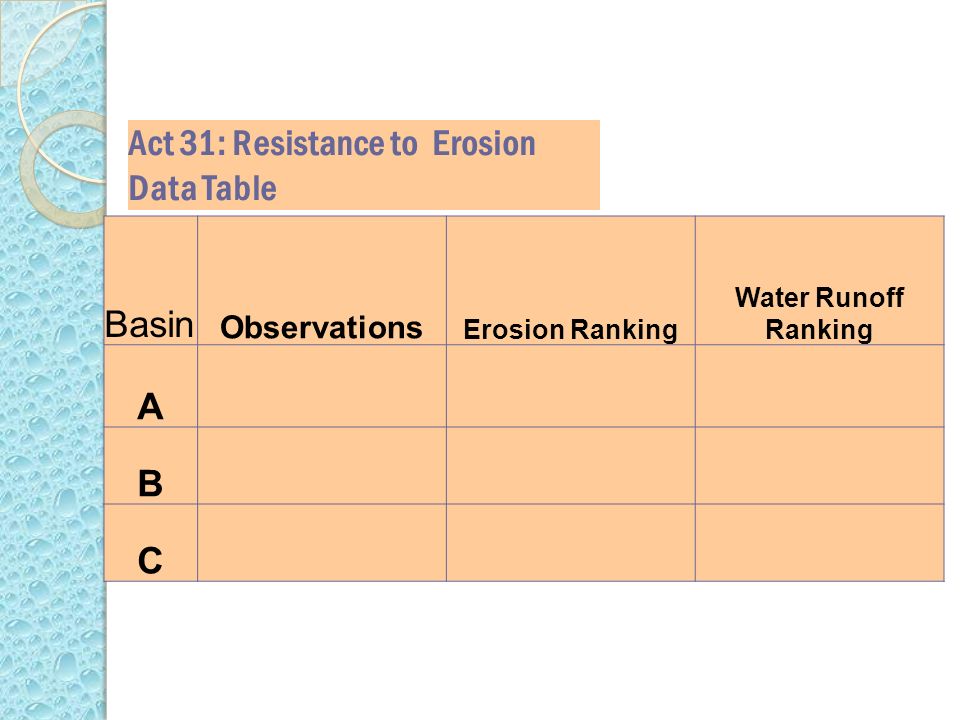The width and height of the screenshot is (960, 720).
Task: Click Water Runoff Ranking cell for Basin C
Action: [820, 543]
